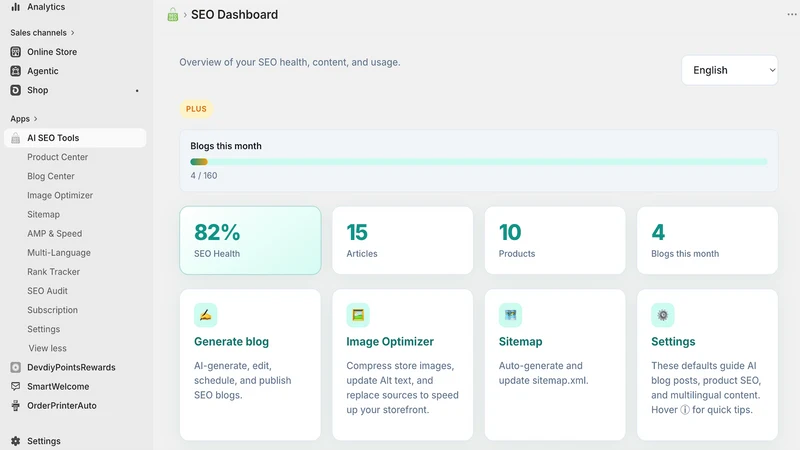Open the three-dot more options menu
This screenshot has height=450, width=800.
click(x=792, y=14)
